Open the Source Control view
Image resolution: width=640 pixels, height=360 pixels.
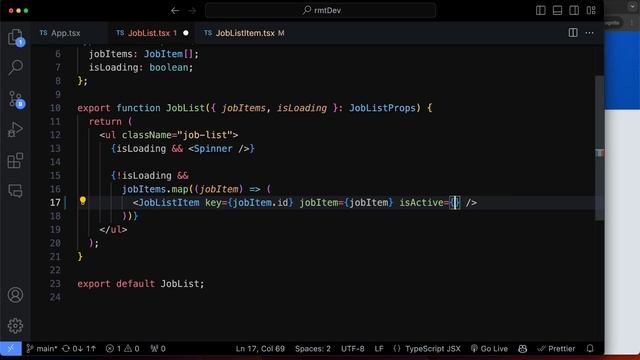tap(16, 99)
